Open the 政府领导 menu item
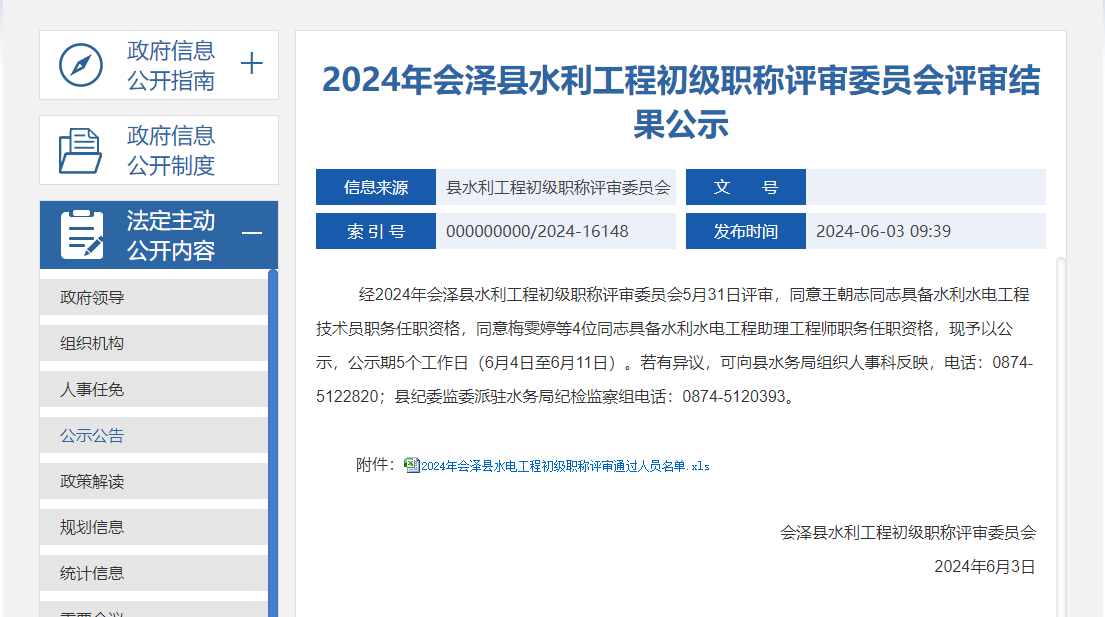Viewport: 1105px width, 617px height. (92, 298)
